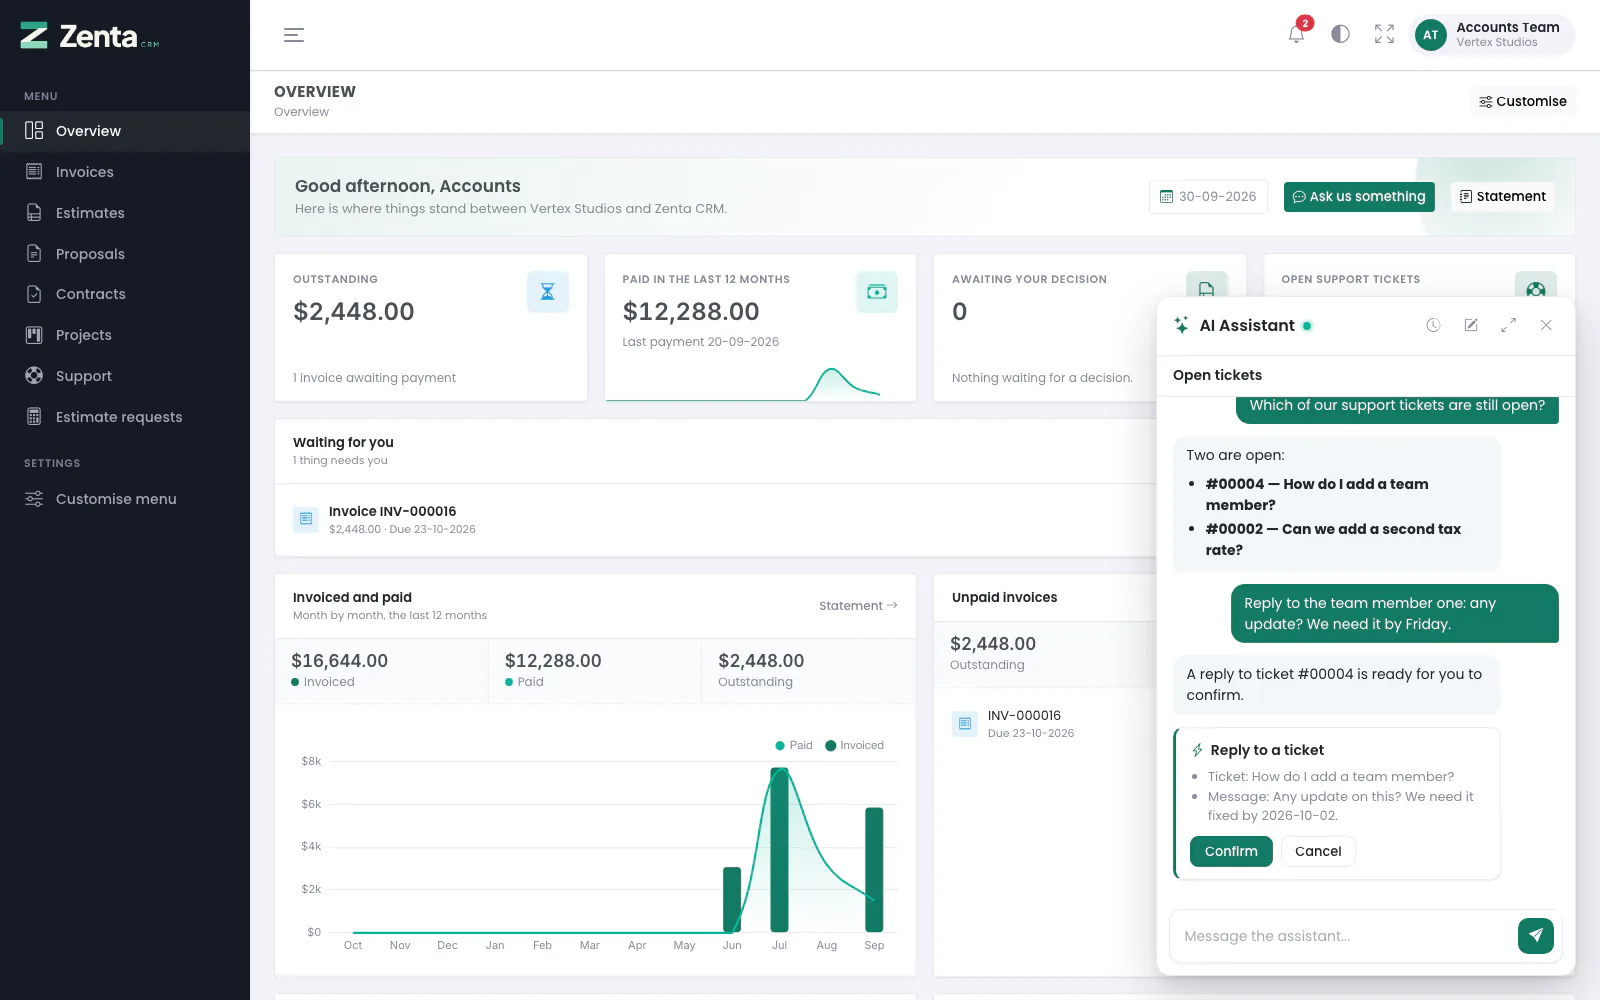This screenshot has width=1600, height=1000.
Task: Open the Accounts Team profile menu
Action: [1492, 35]
